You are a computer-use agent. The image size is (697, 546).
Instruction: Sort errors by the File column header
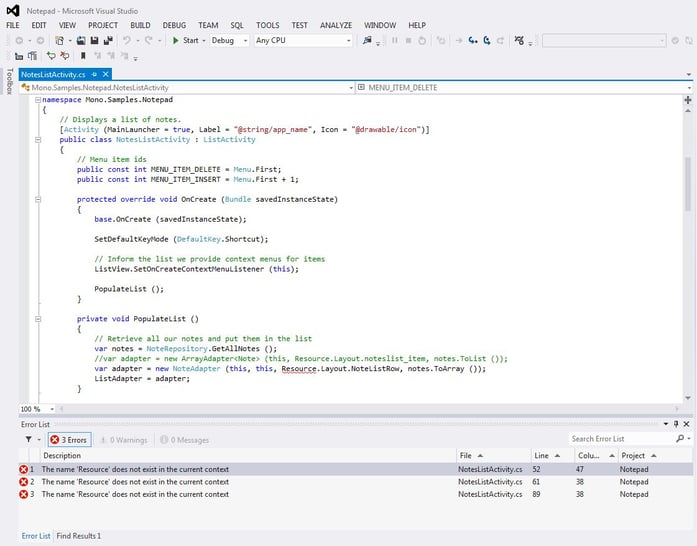(493, 456)
